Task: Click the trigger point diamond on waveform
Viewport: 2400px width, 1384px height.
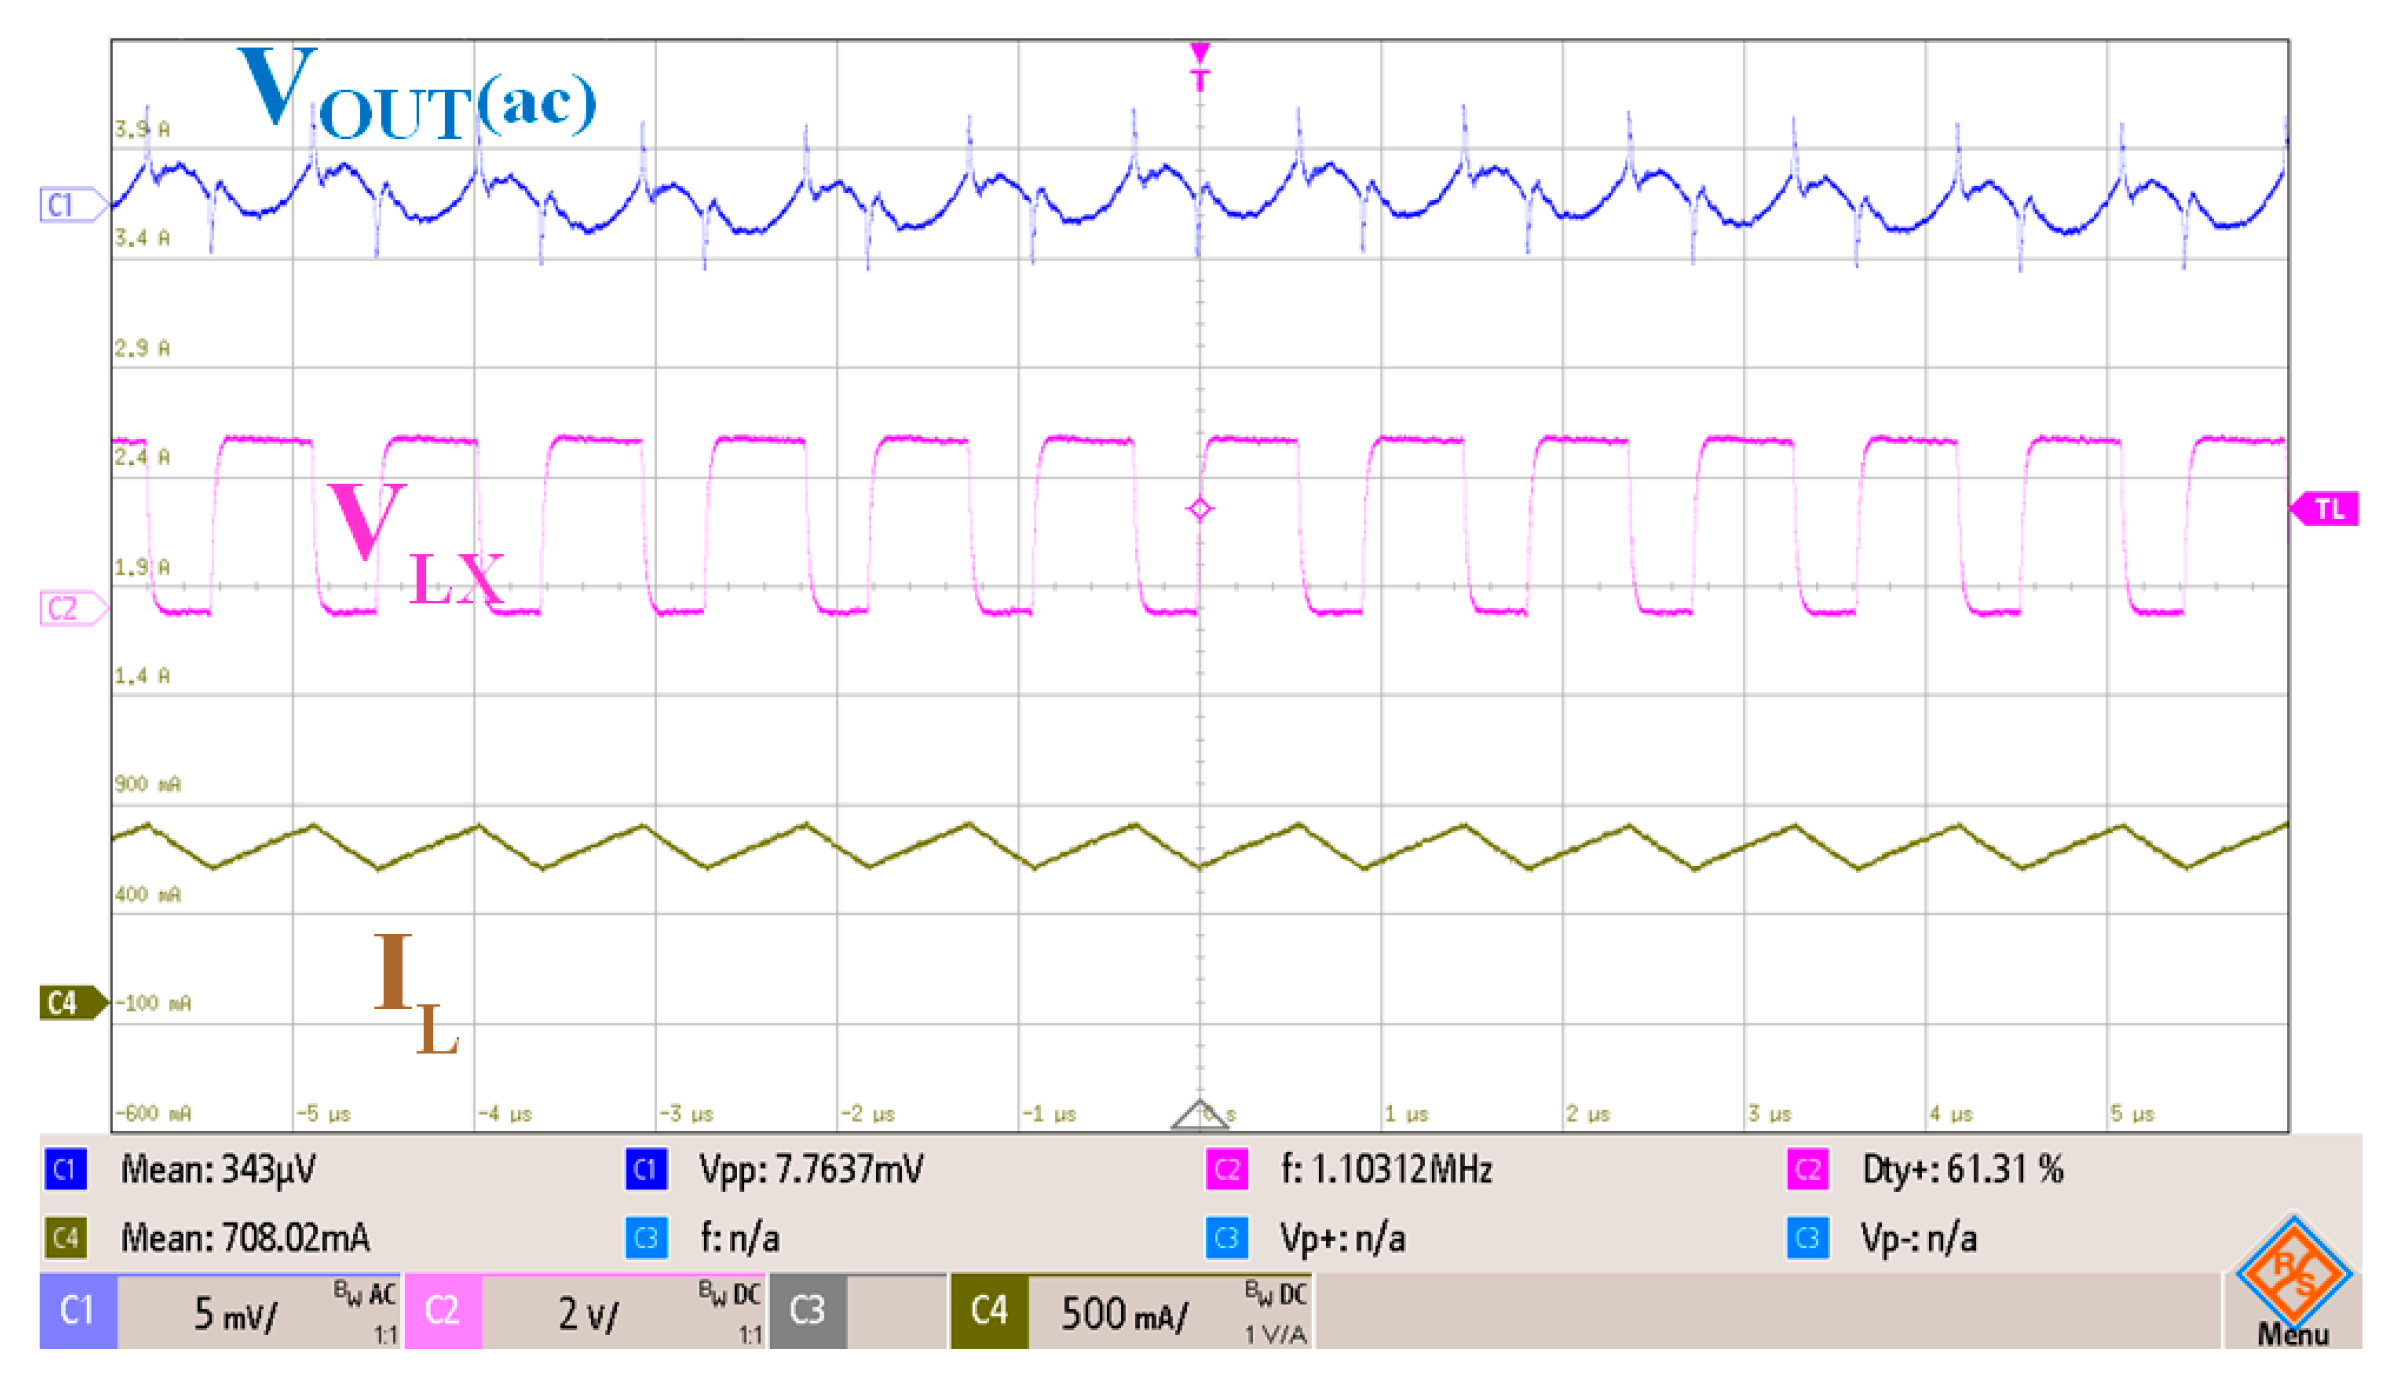Action: [x=1200, y=509]
